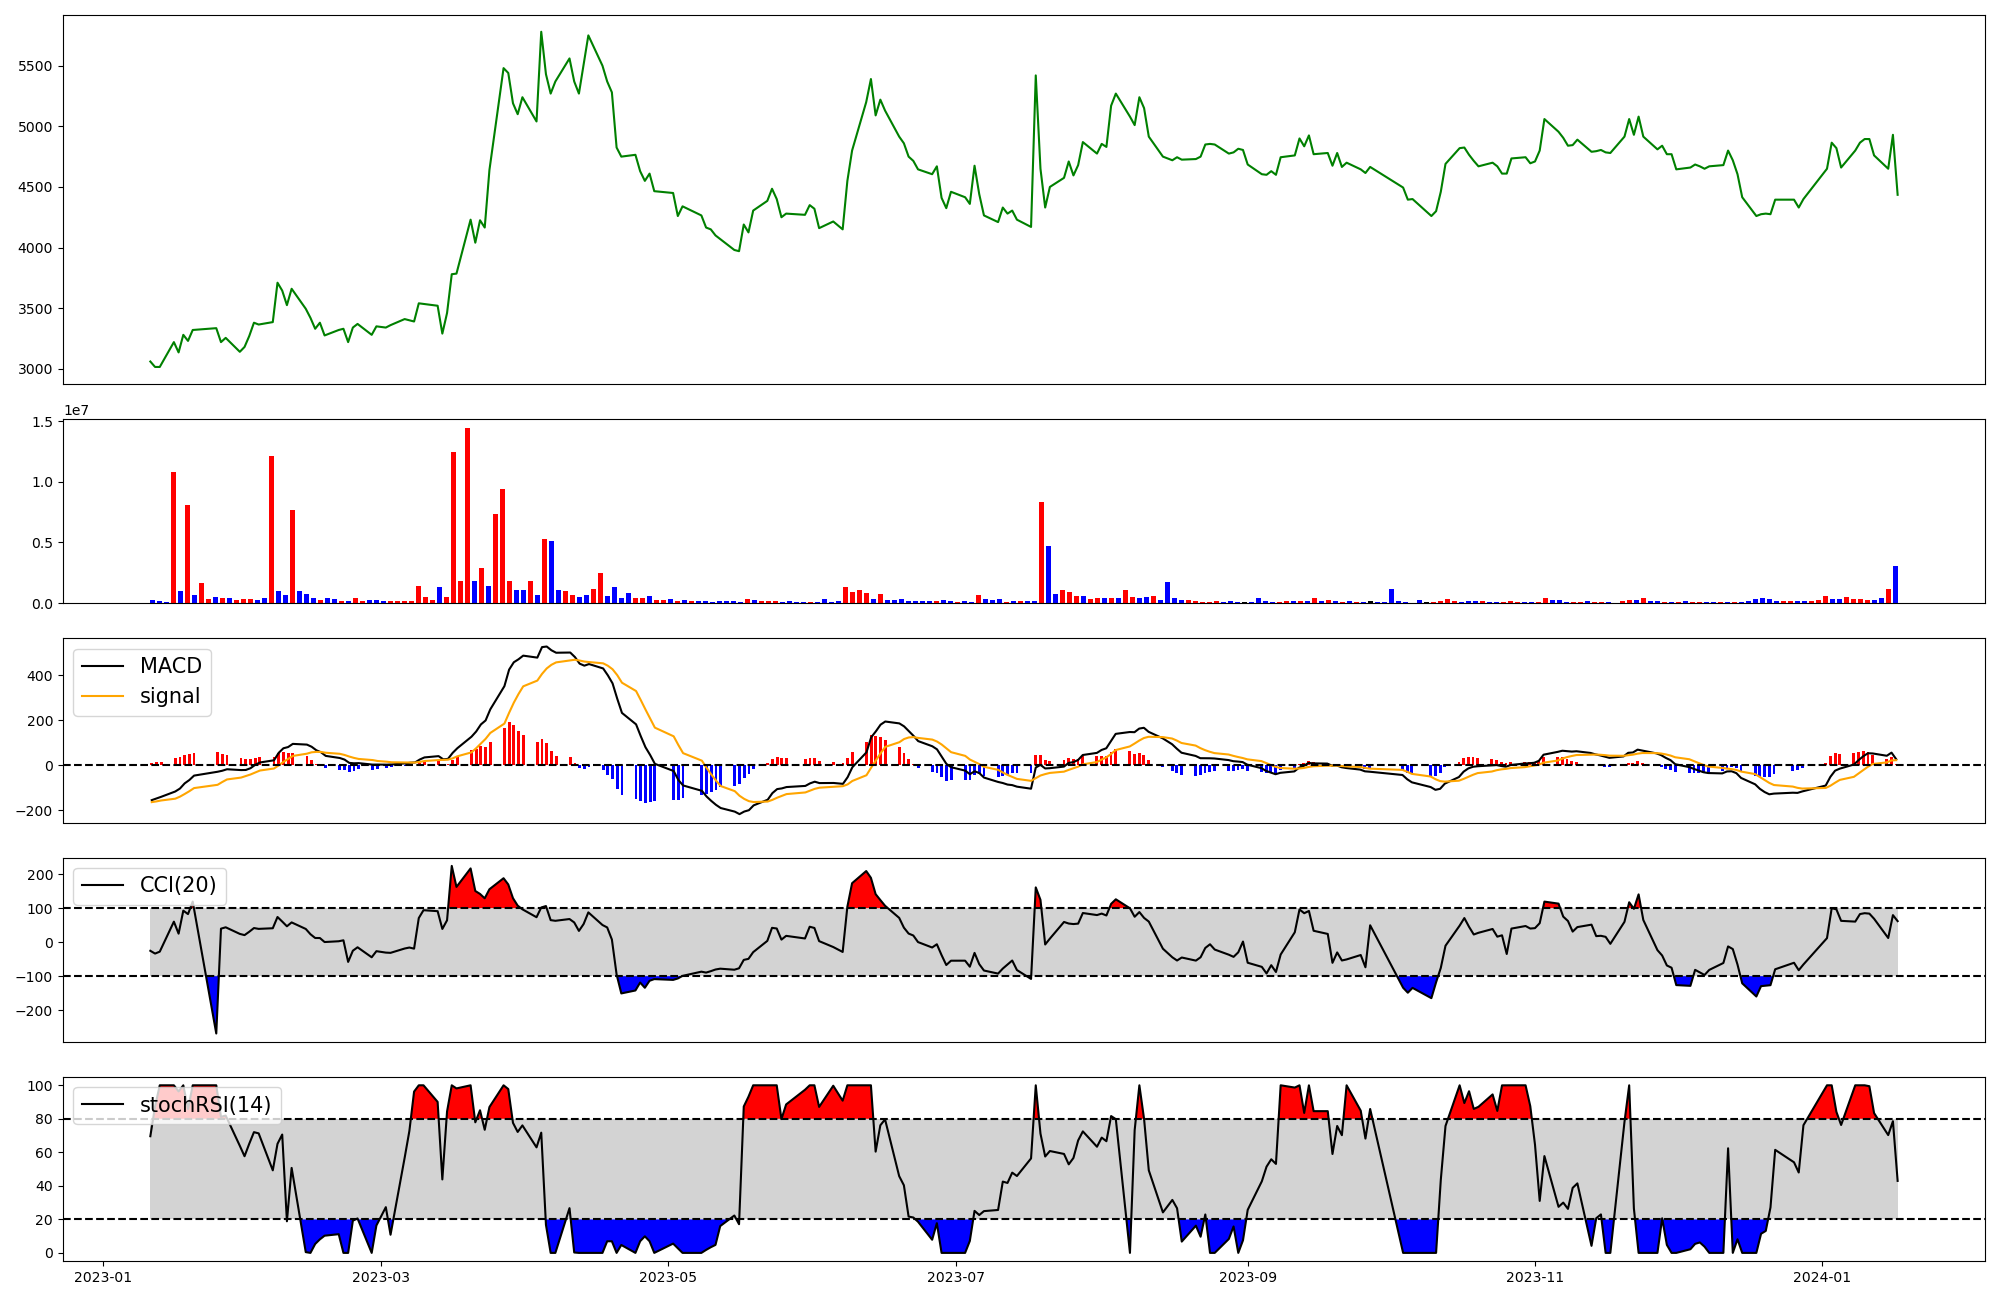Click the 2023-07 x-axis date label
Screen dimensions: 2000x1300
(956, 1277)
